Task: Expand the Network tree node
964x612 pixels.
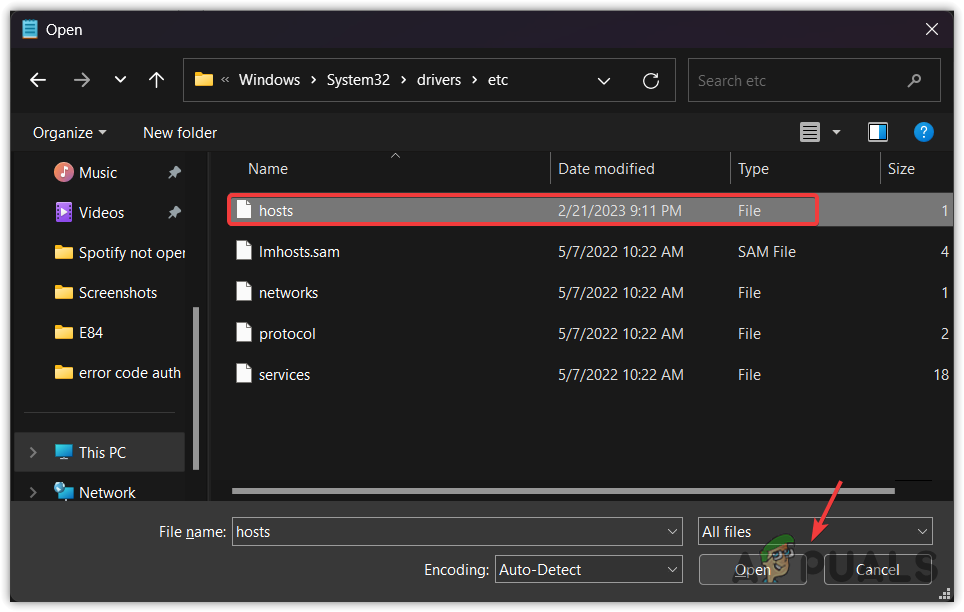Action: pos(33,492)
